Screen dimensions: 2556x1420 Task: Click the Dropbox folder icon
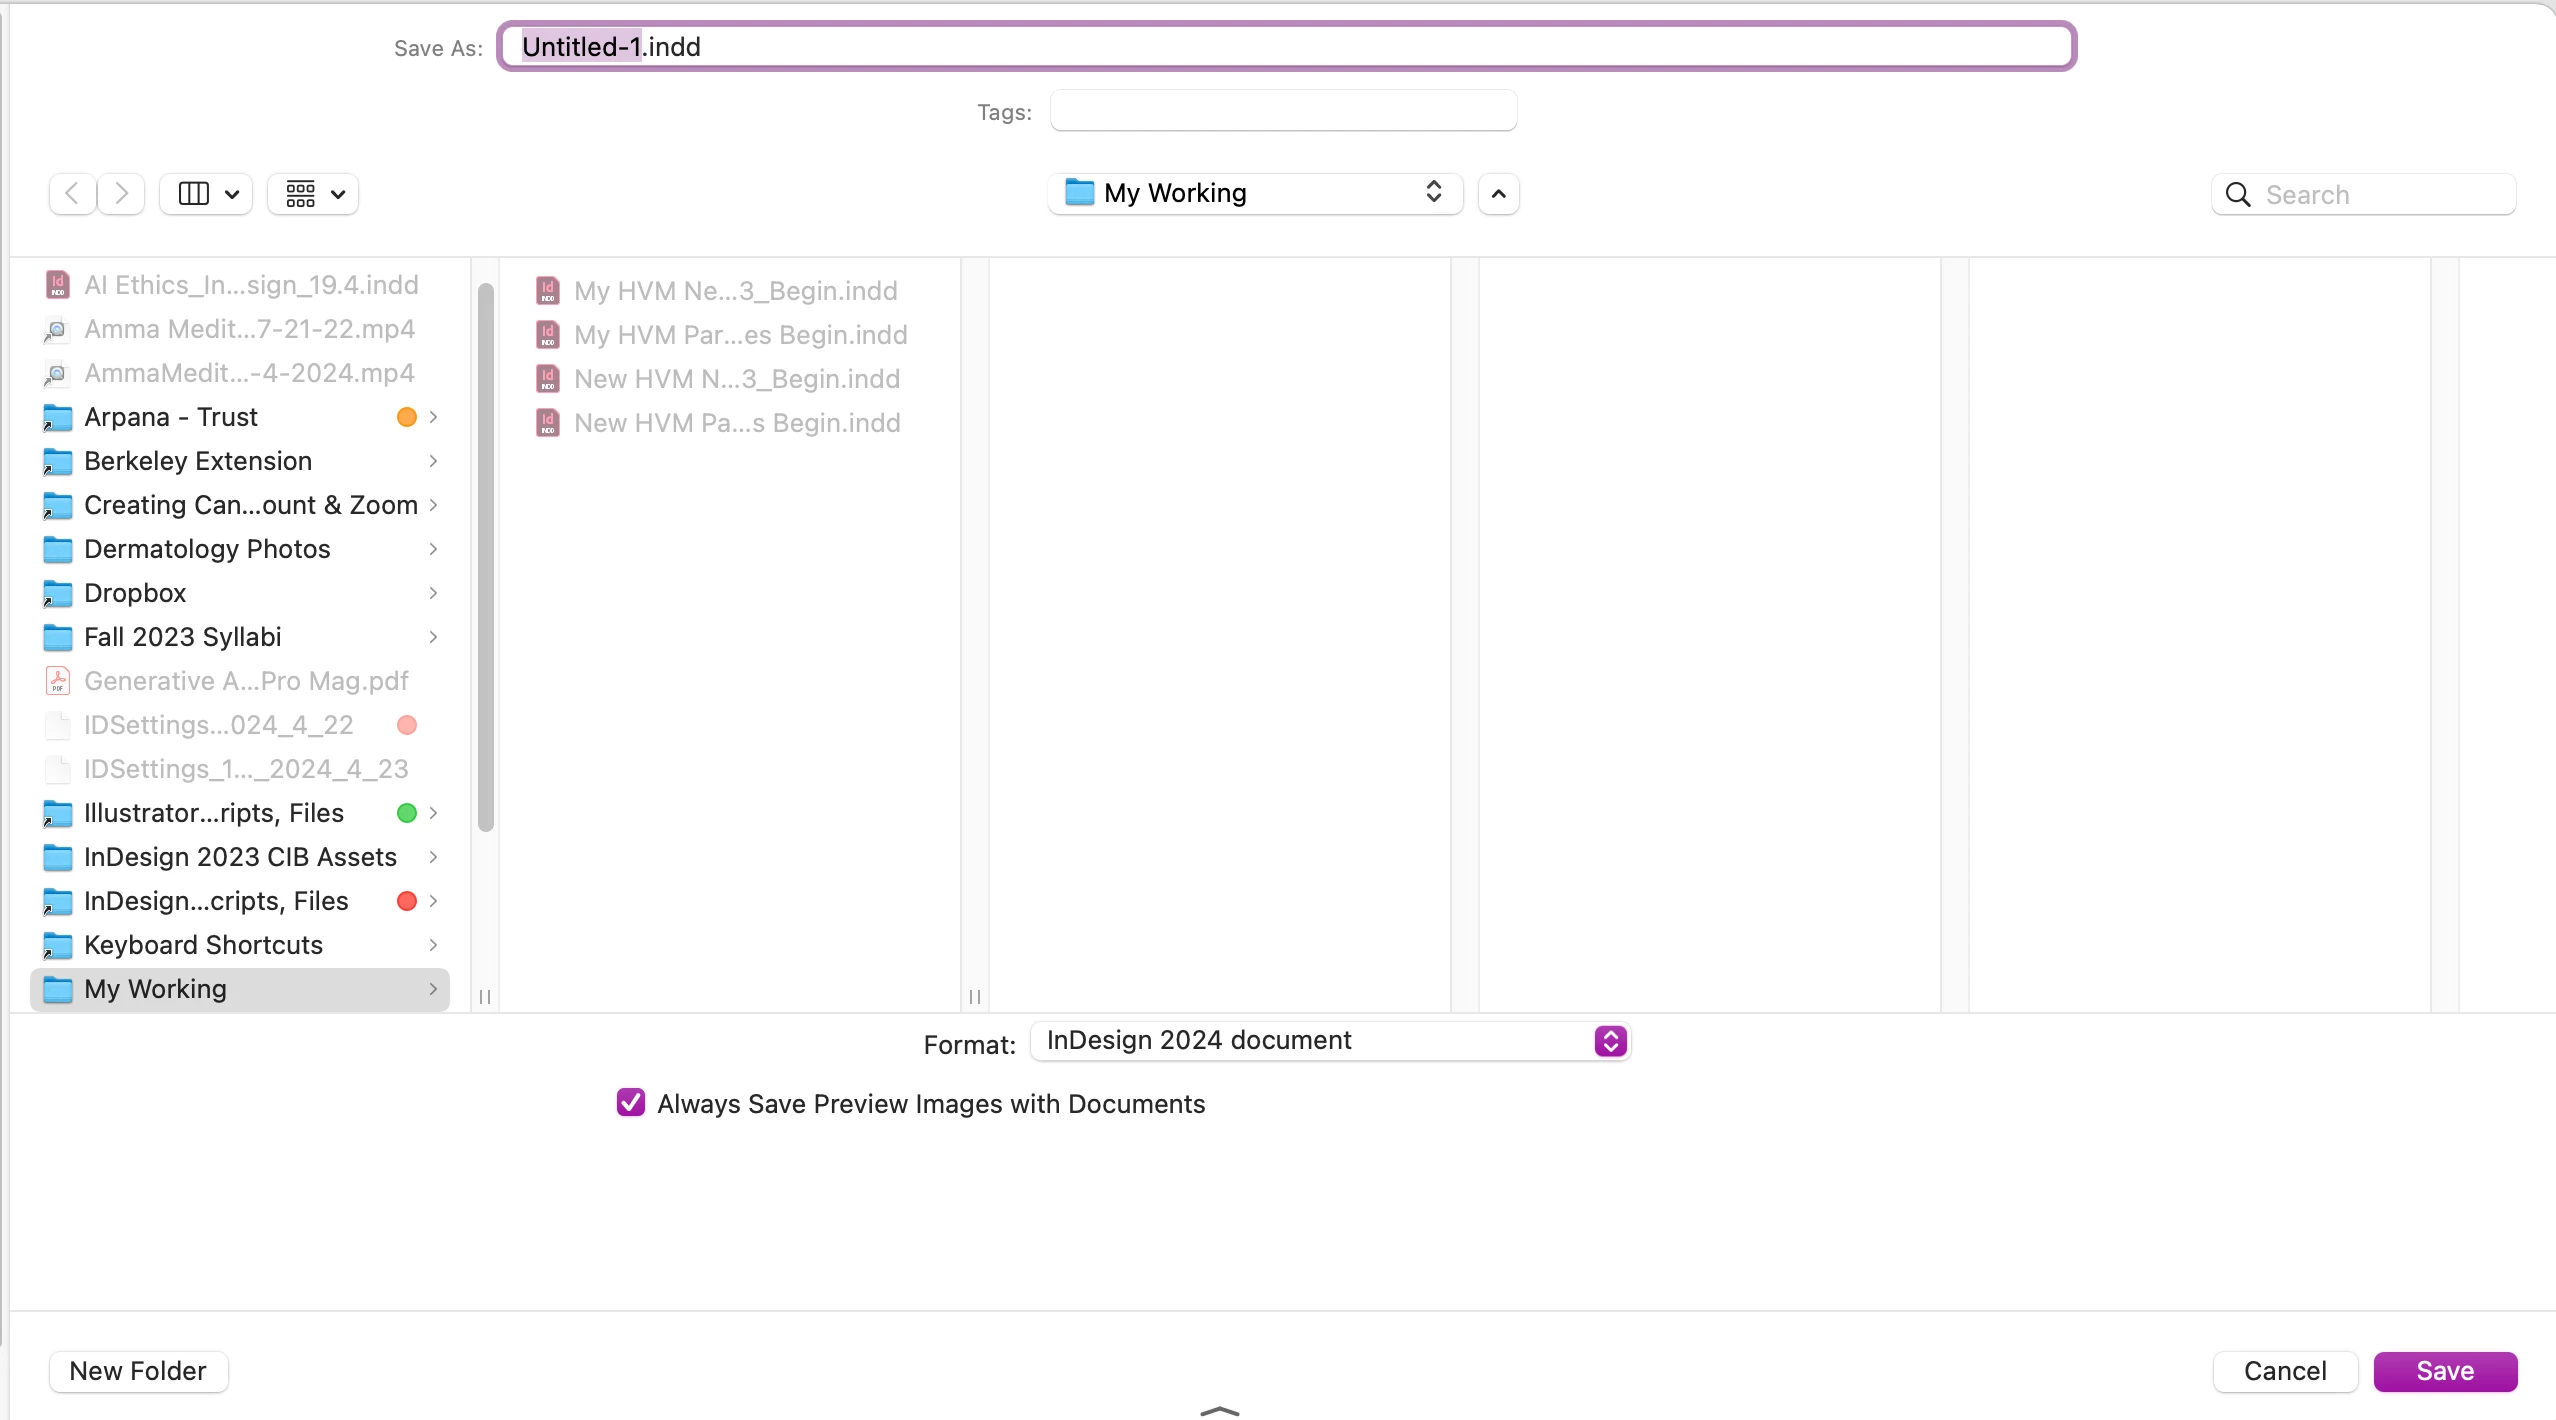[x=58, y=593]
